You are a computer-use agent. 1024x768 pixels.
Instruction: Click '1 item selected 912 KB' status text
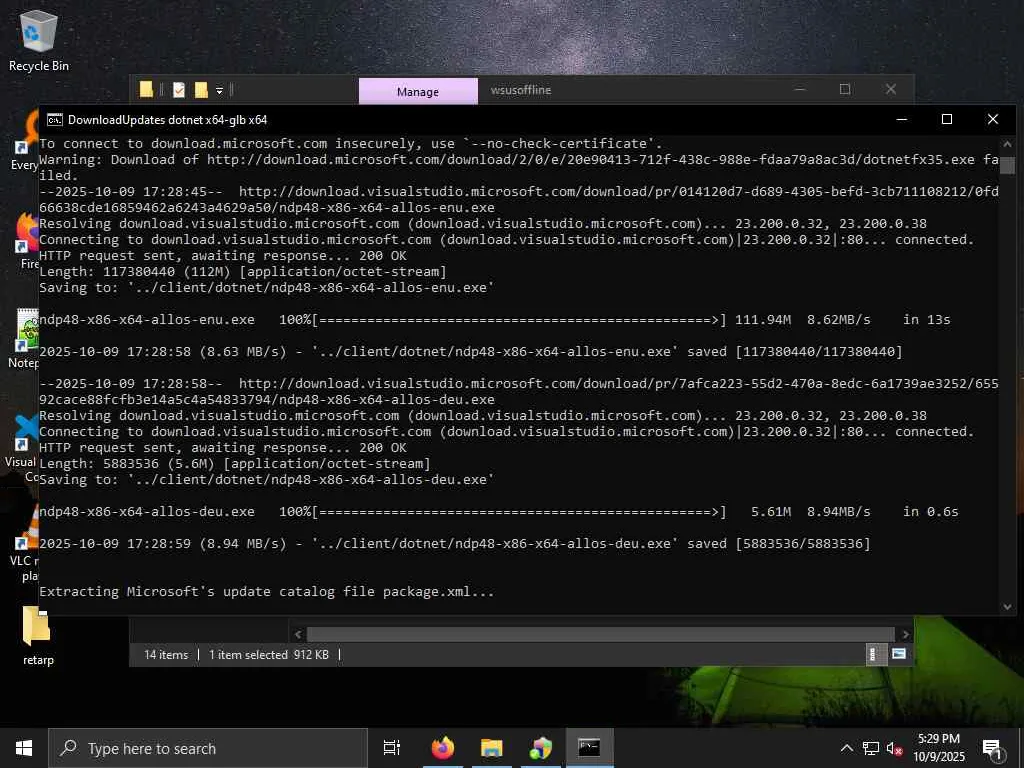(269, 654)
